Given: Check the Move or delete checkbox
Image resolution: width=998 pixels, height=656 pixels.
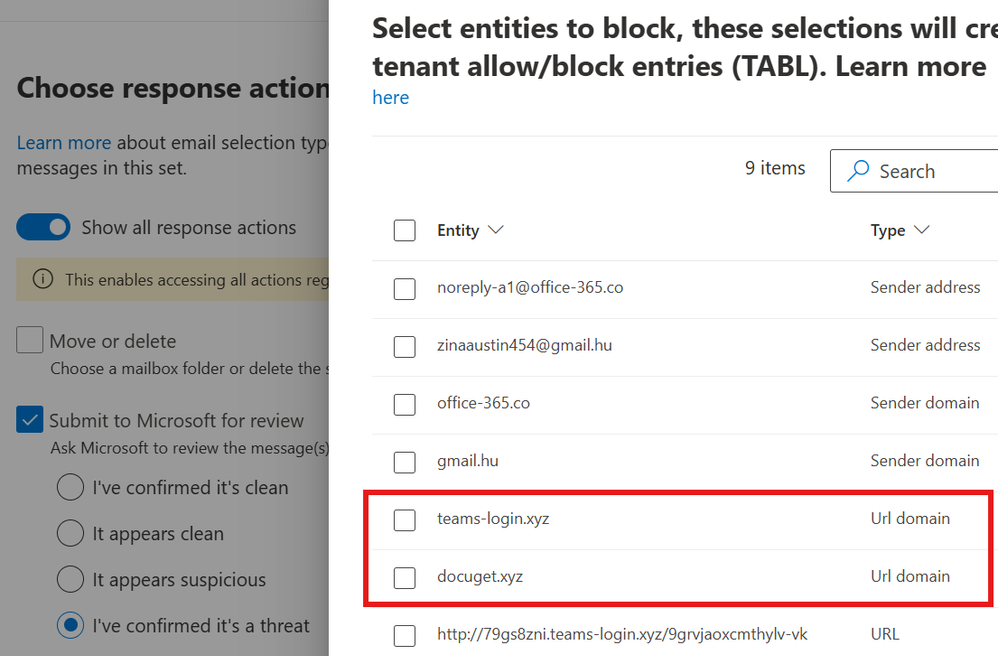Looking at the screenshot, I should pos(30,341).
